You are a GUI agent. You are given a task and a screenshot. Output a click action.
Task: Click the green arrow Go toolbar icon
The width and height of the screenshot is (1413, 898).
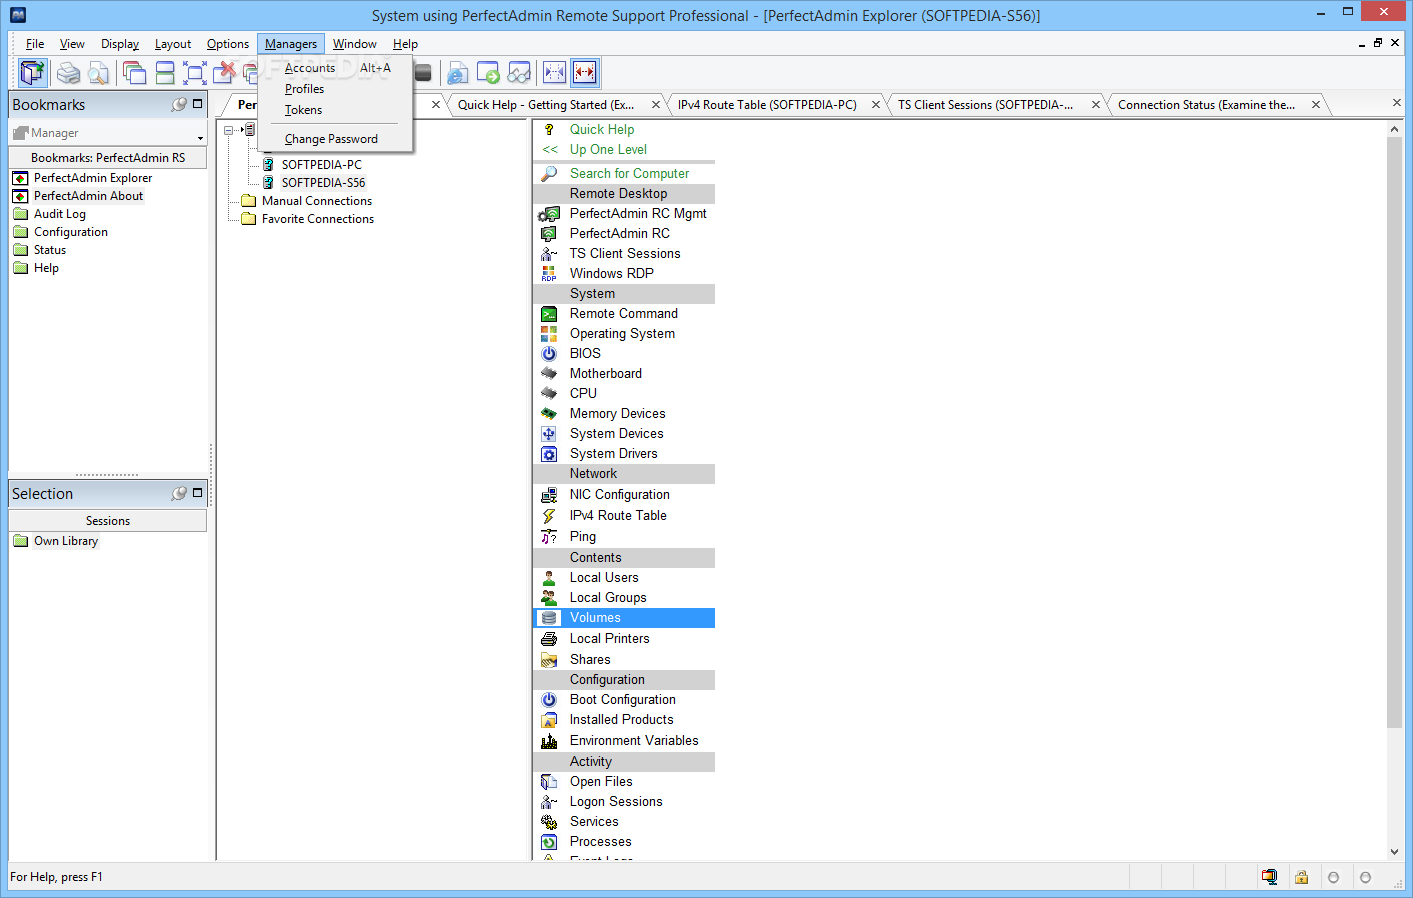[x=488, y=73]
